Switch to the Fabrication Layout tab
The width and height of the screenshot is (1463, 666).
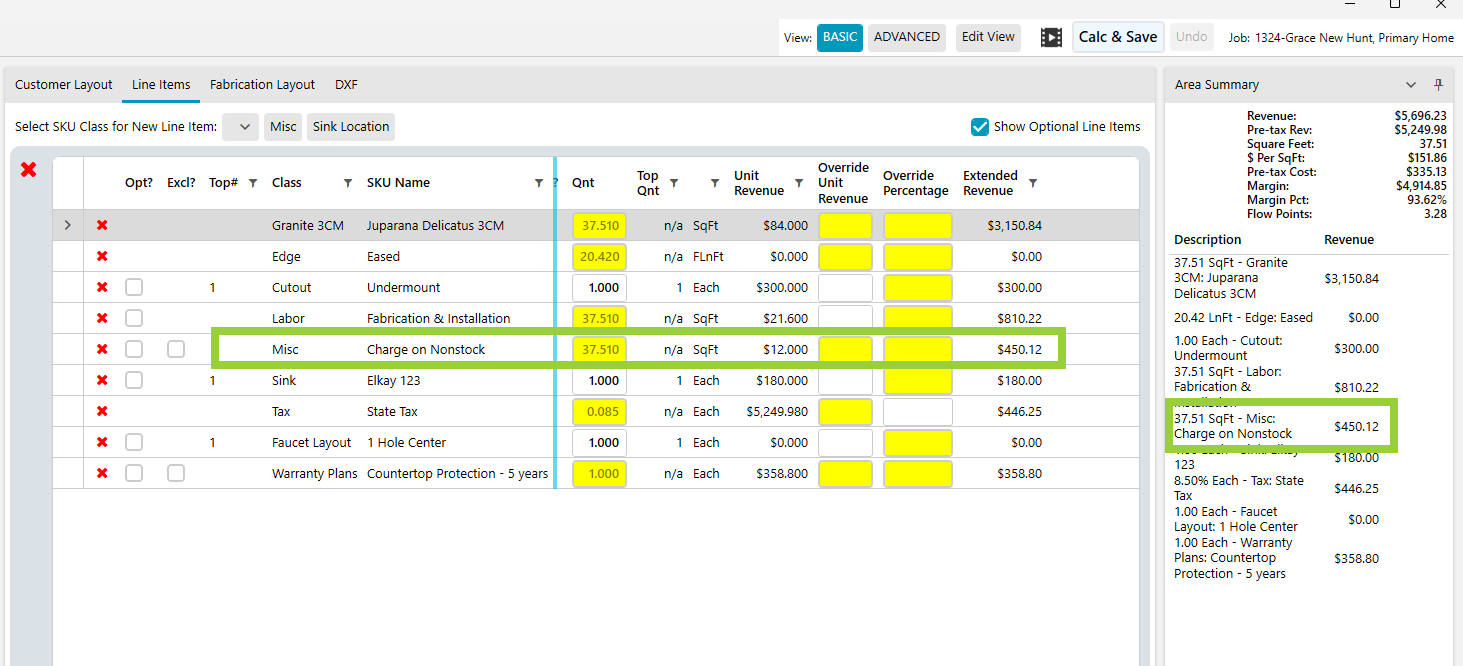point(262,85)
